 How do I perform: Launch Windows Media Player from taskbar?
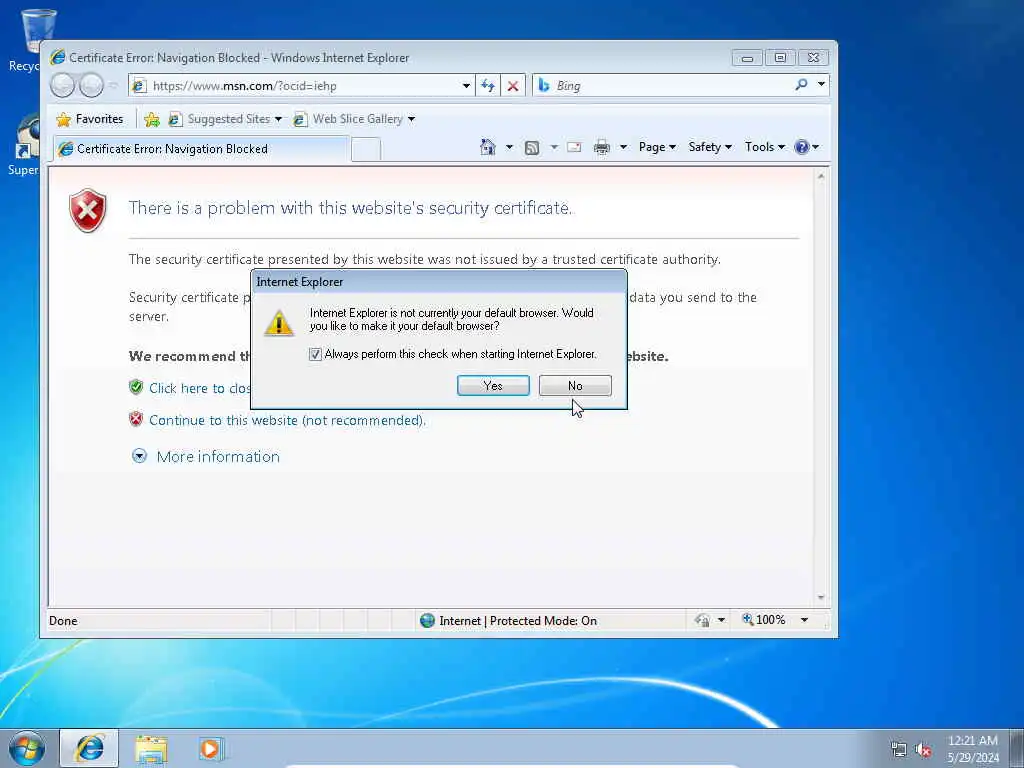(211, 748)
